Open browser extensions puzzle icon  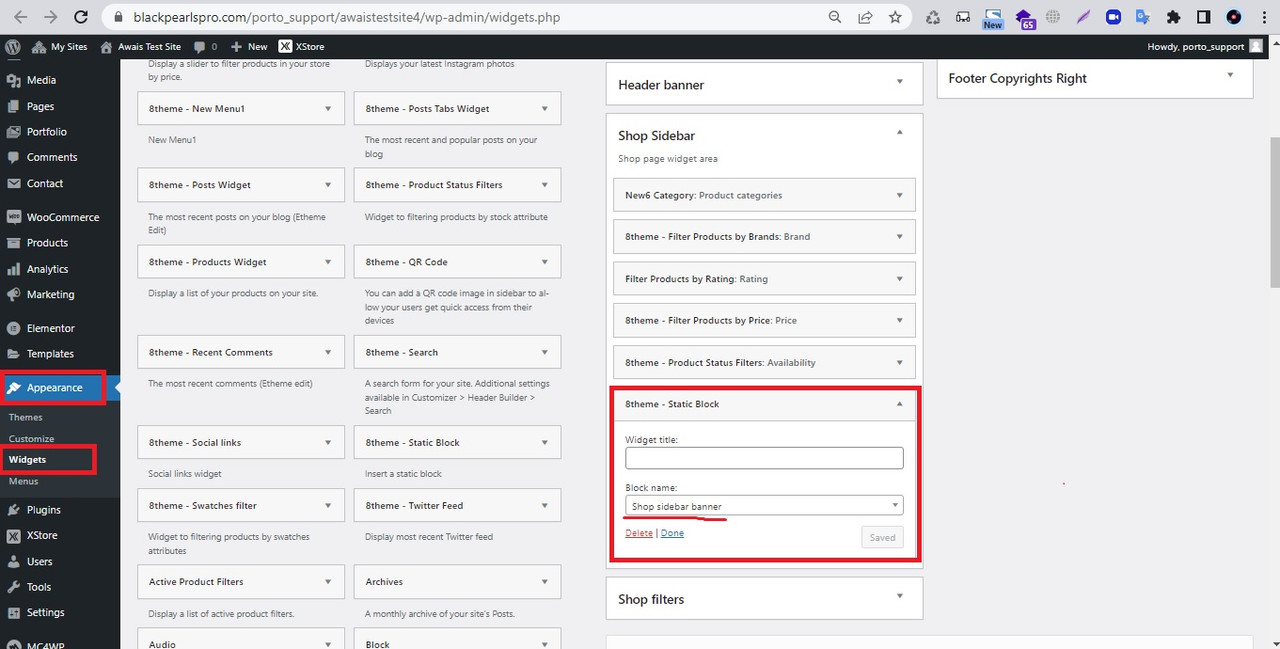1174,17
